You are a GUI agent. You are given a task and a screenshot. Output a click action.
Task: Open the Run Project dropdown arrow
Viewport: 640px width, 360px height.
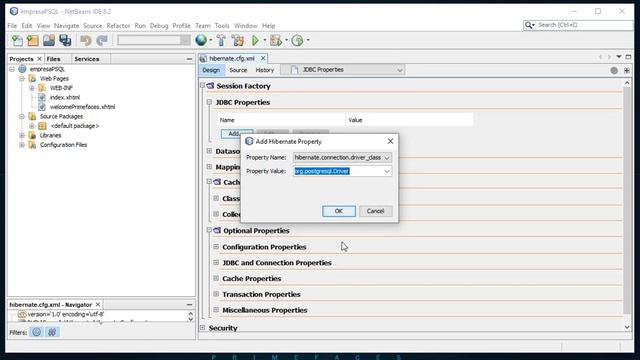(x=264, y=40)
